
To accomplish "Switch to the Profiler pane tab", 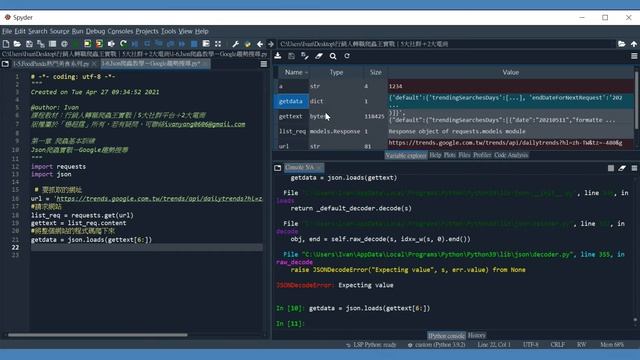I will [x=482, y=155].
